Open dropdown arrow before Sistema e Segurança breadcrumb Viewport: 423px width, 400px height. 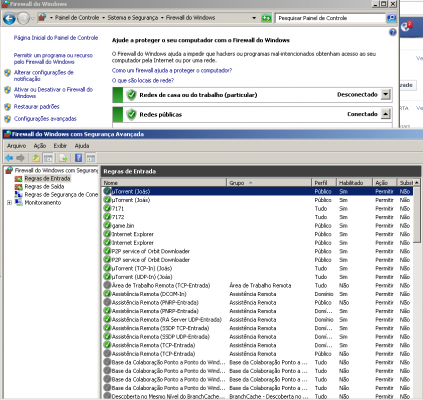[x=103, y=18]
